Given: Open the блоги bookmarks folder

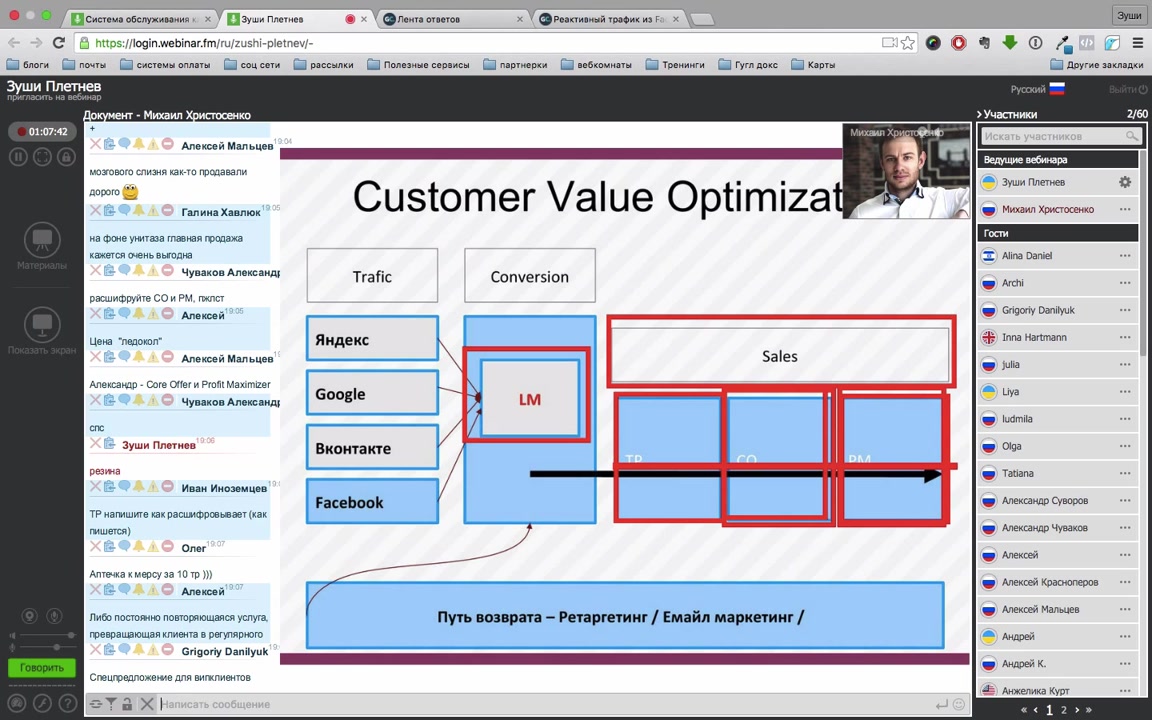Looking at the screenshot, I should pyautogui.click(x=28, y=65).
